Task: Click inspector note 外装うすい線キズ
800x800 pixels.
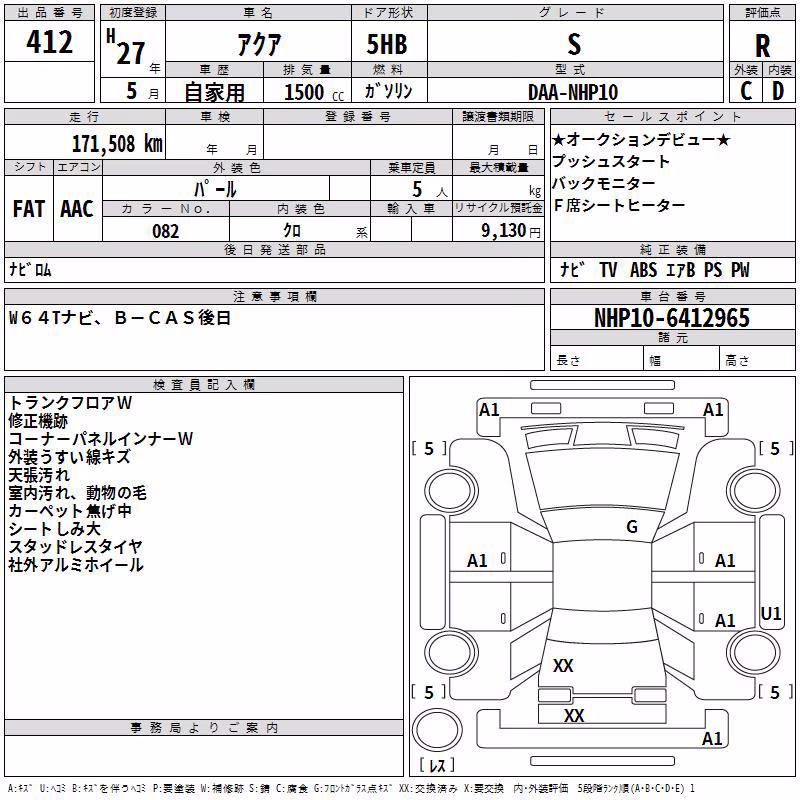Action: point(69,457)
